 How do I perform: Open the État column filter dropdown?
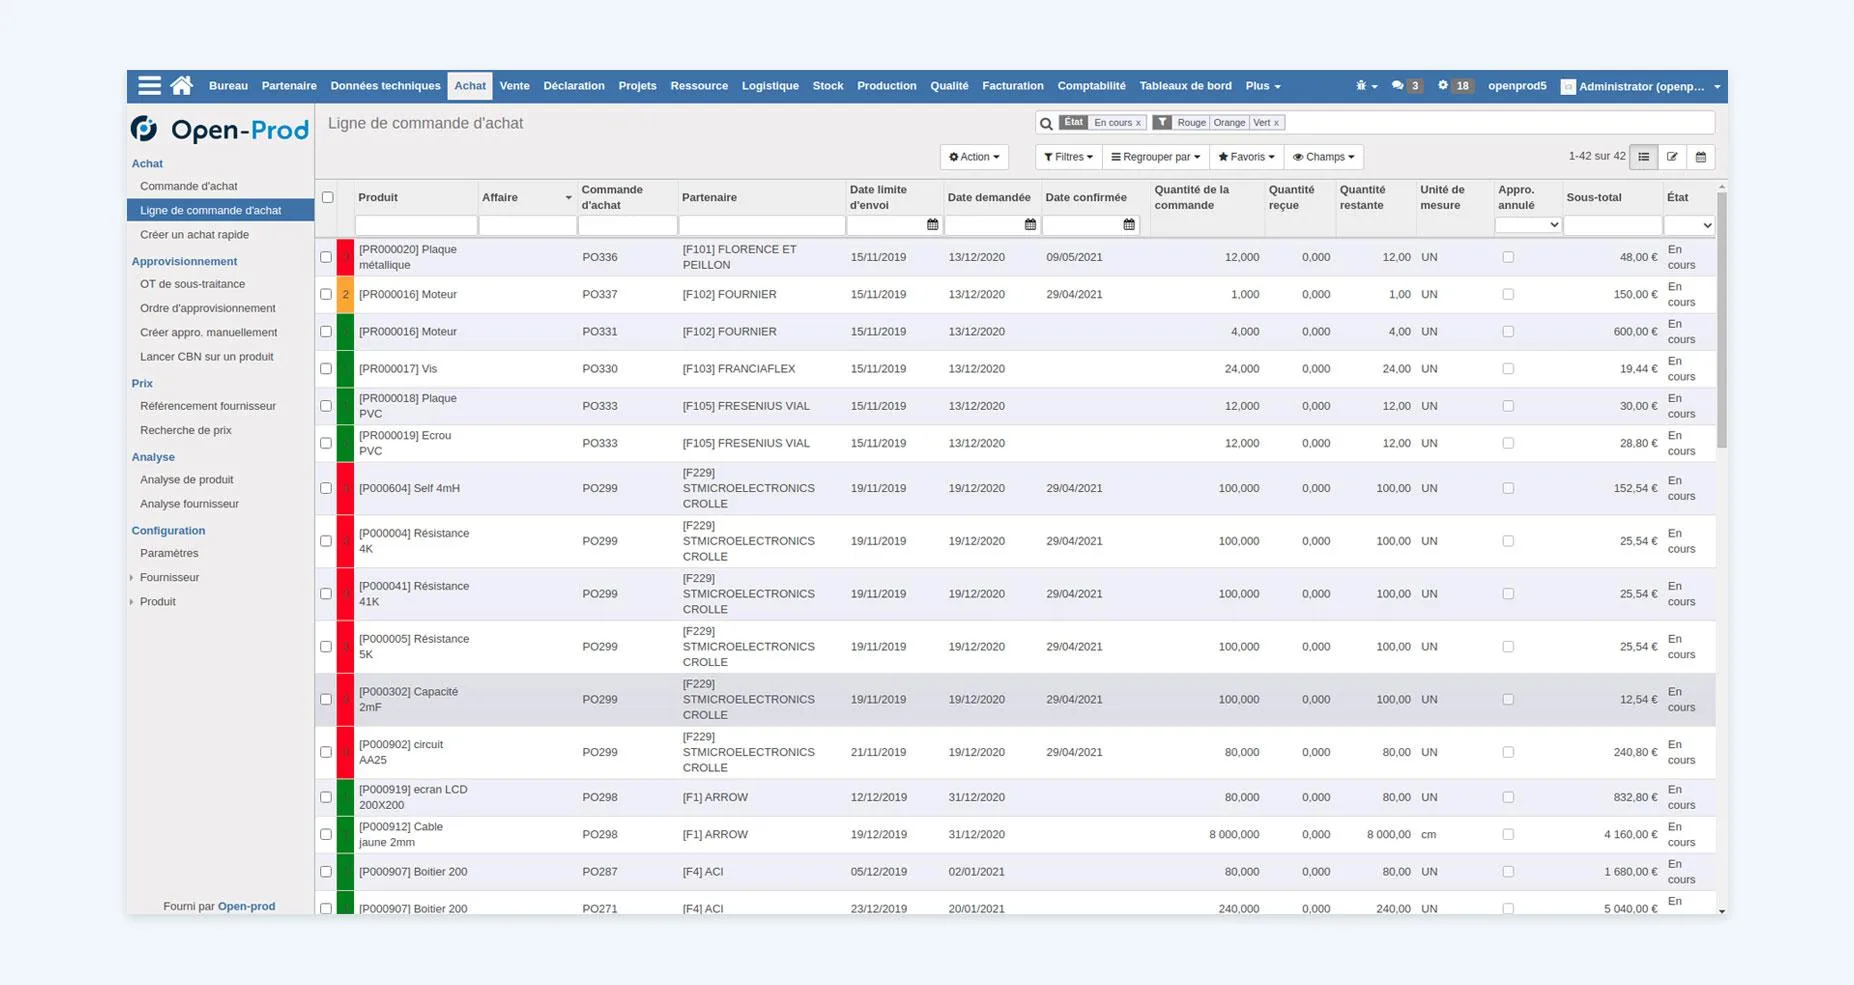(x=1689, y=225)
